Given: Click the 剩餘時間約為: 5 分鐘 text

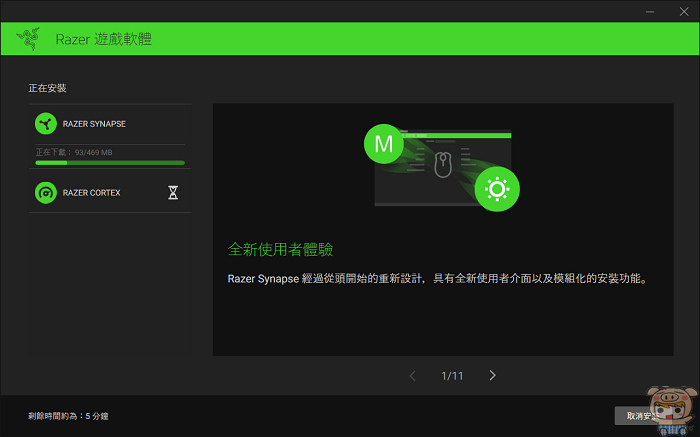Looking at the screenshot, I should point(68,416).
